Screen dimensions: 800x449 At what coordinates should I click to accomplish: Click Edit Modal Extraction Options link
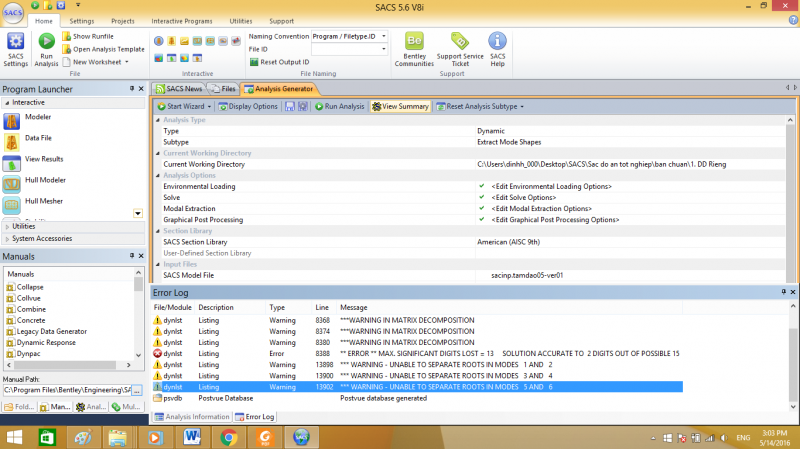(x=541, y=209)
